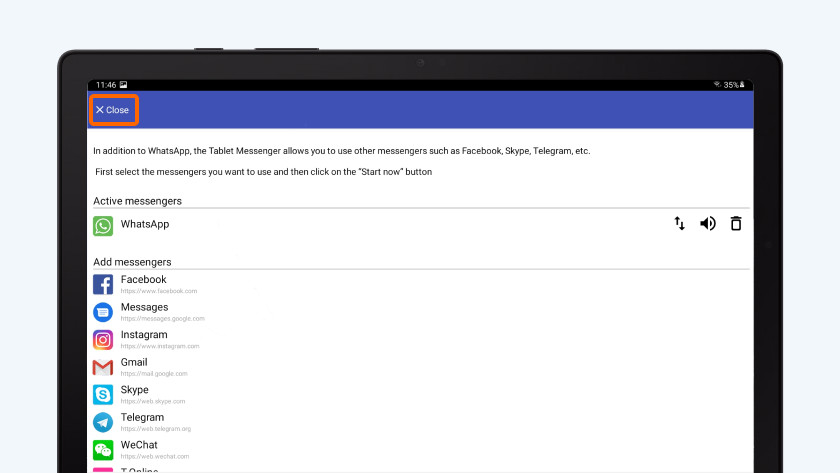
Task: Tap the Skype icon
Action: [x=103, y=395]
